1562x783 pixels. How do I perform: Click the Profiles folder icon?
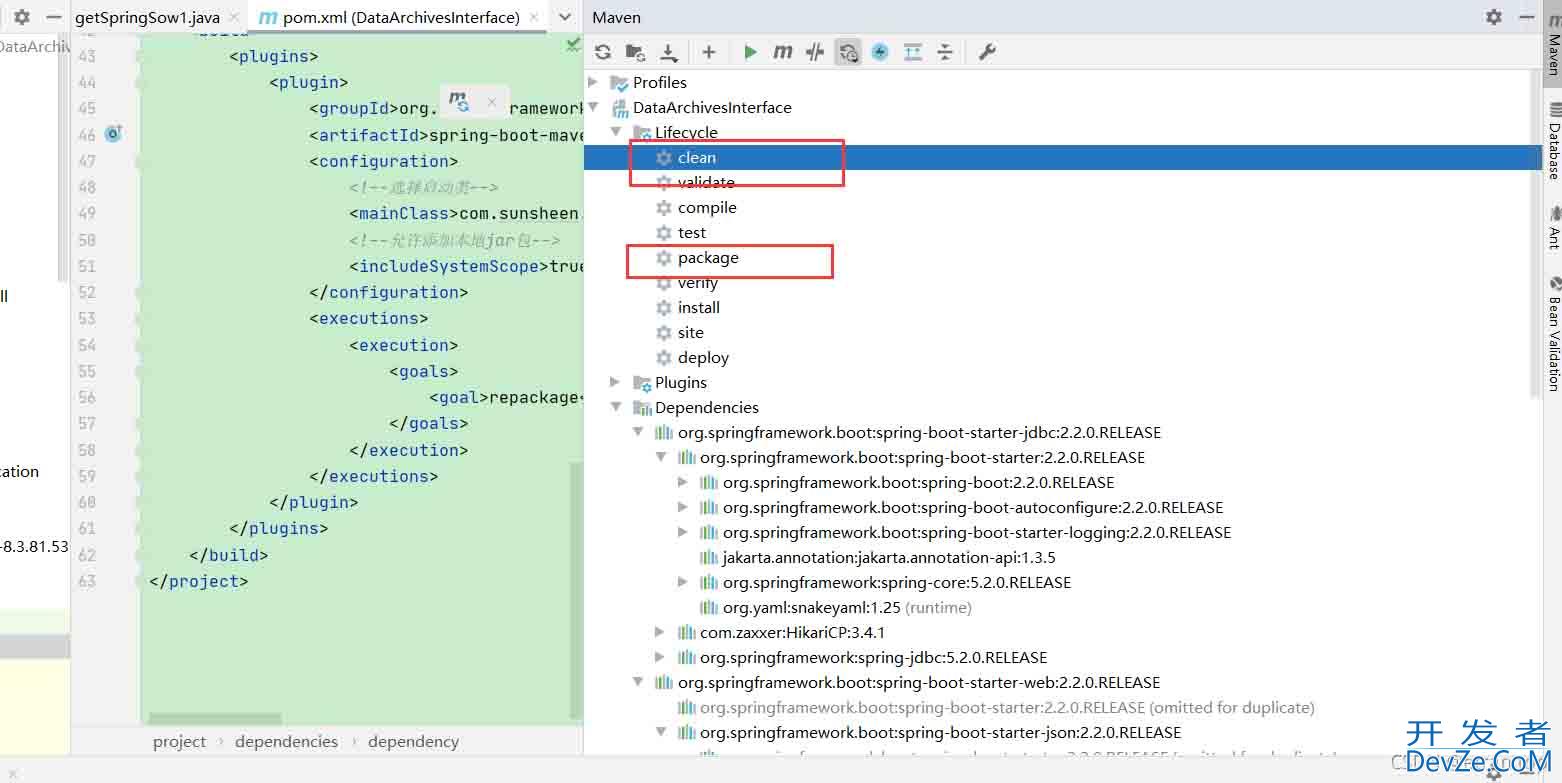[621, 83]
